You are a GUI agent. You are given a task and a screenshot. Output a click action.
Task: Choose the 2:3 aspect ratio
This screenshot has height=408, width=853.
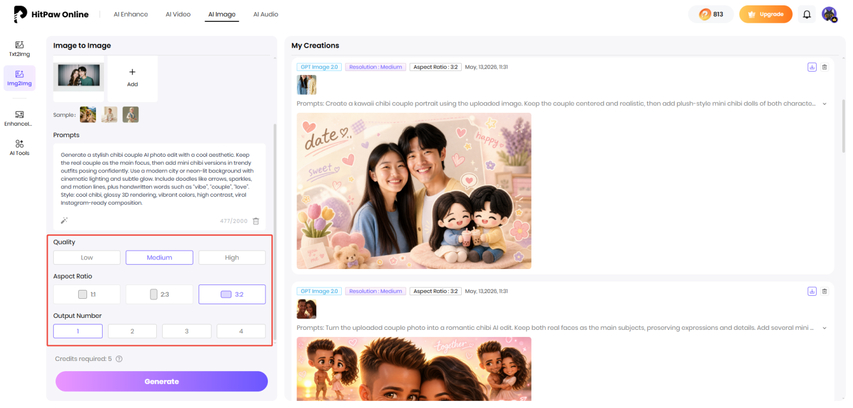159,294
